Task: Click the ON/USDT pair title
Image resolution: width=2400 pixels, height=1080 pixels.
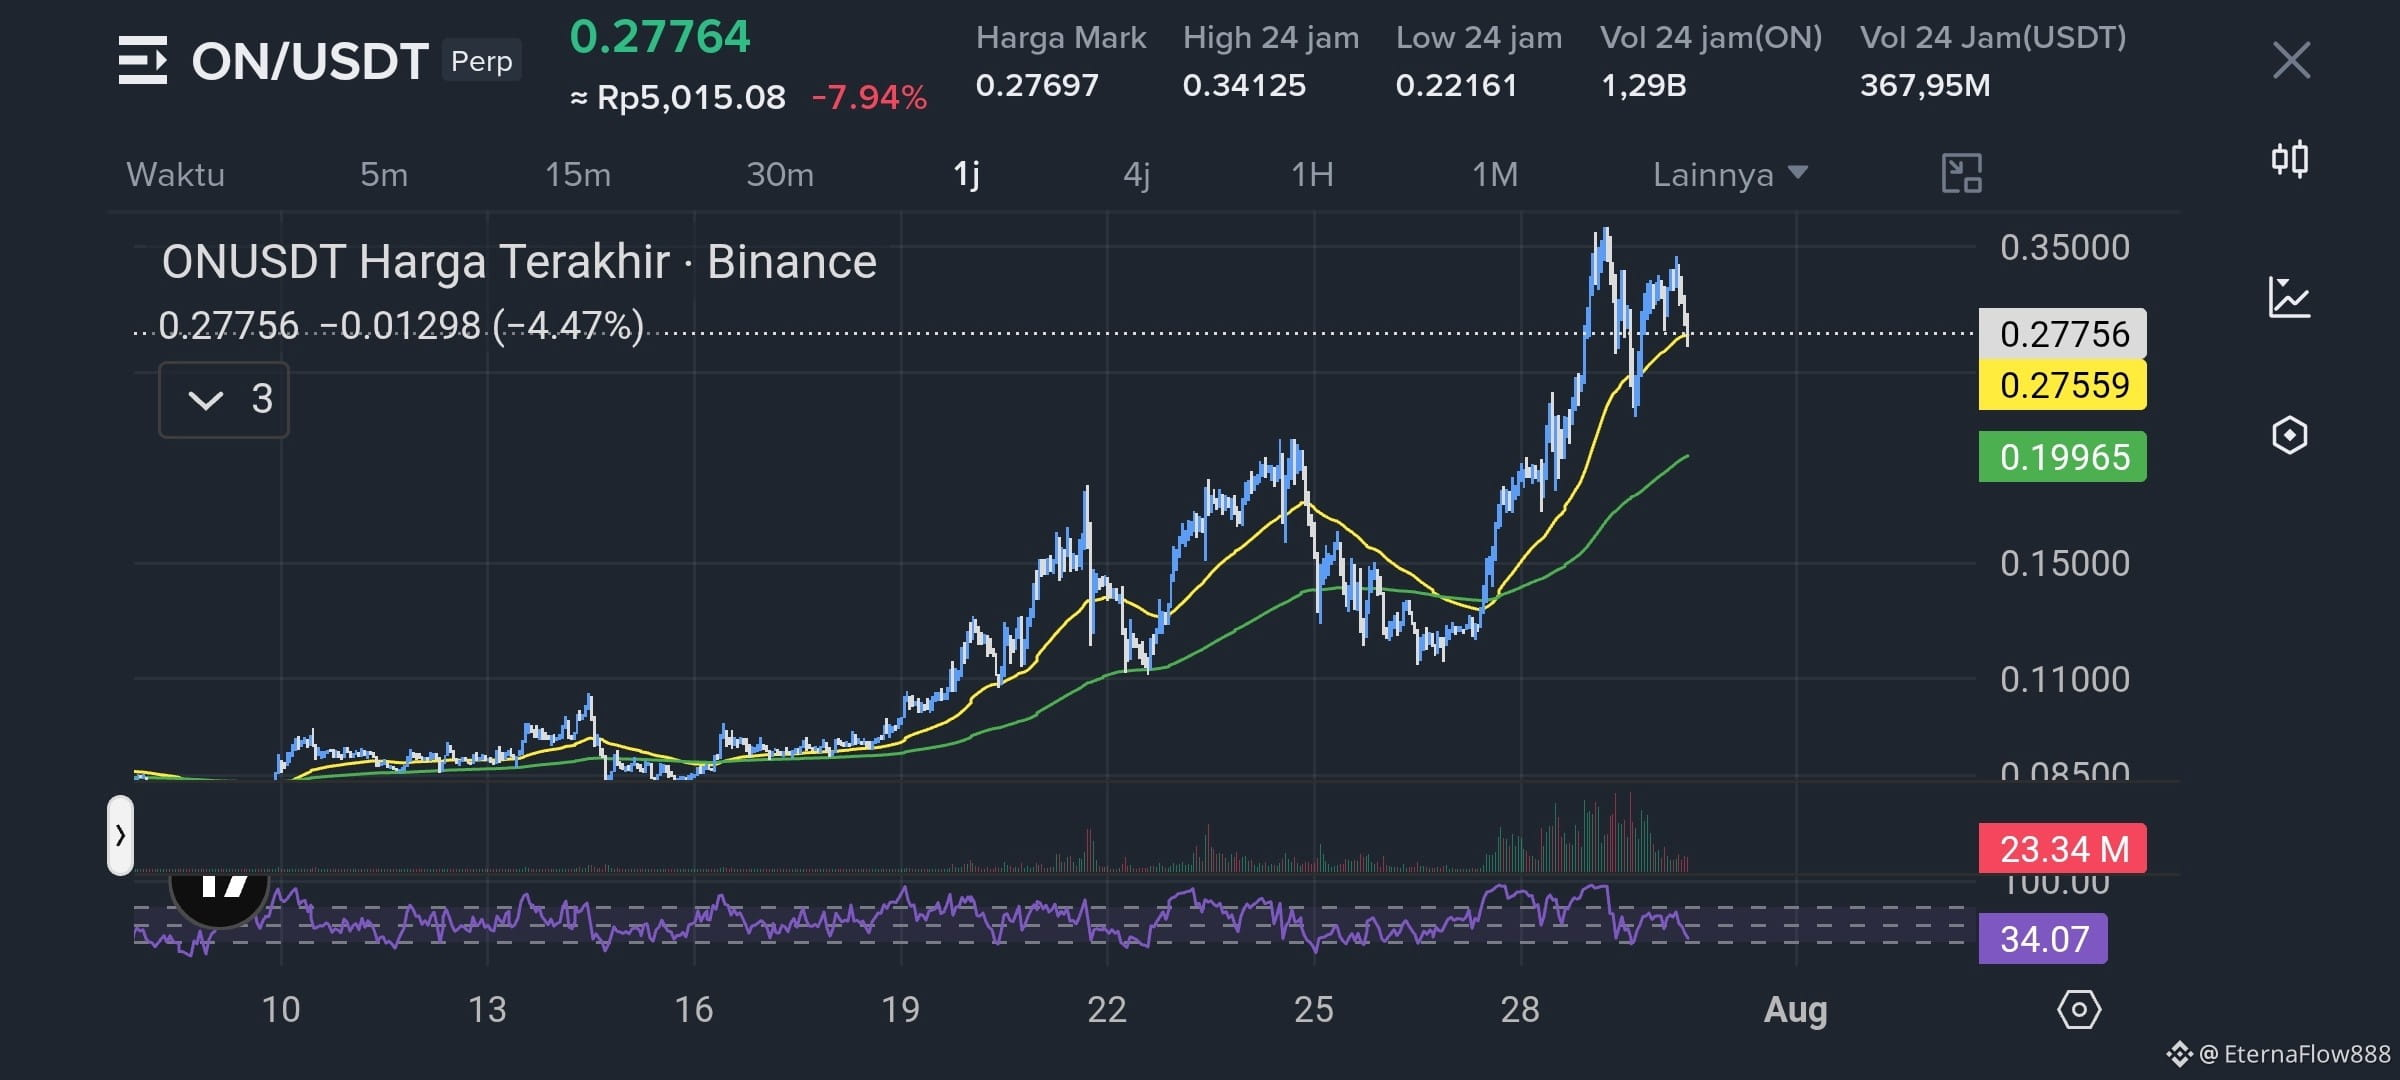Action: tap(310, 61)
